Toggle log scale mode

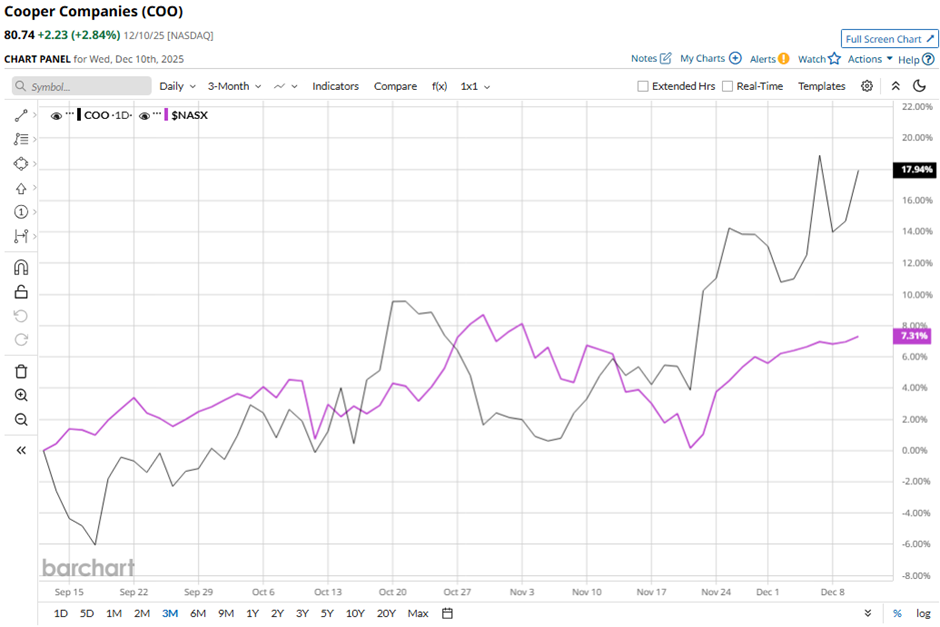(923, 613)
